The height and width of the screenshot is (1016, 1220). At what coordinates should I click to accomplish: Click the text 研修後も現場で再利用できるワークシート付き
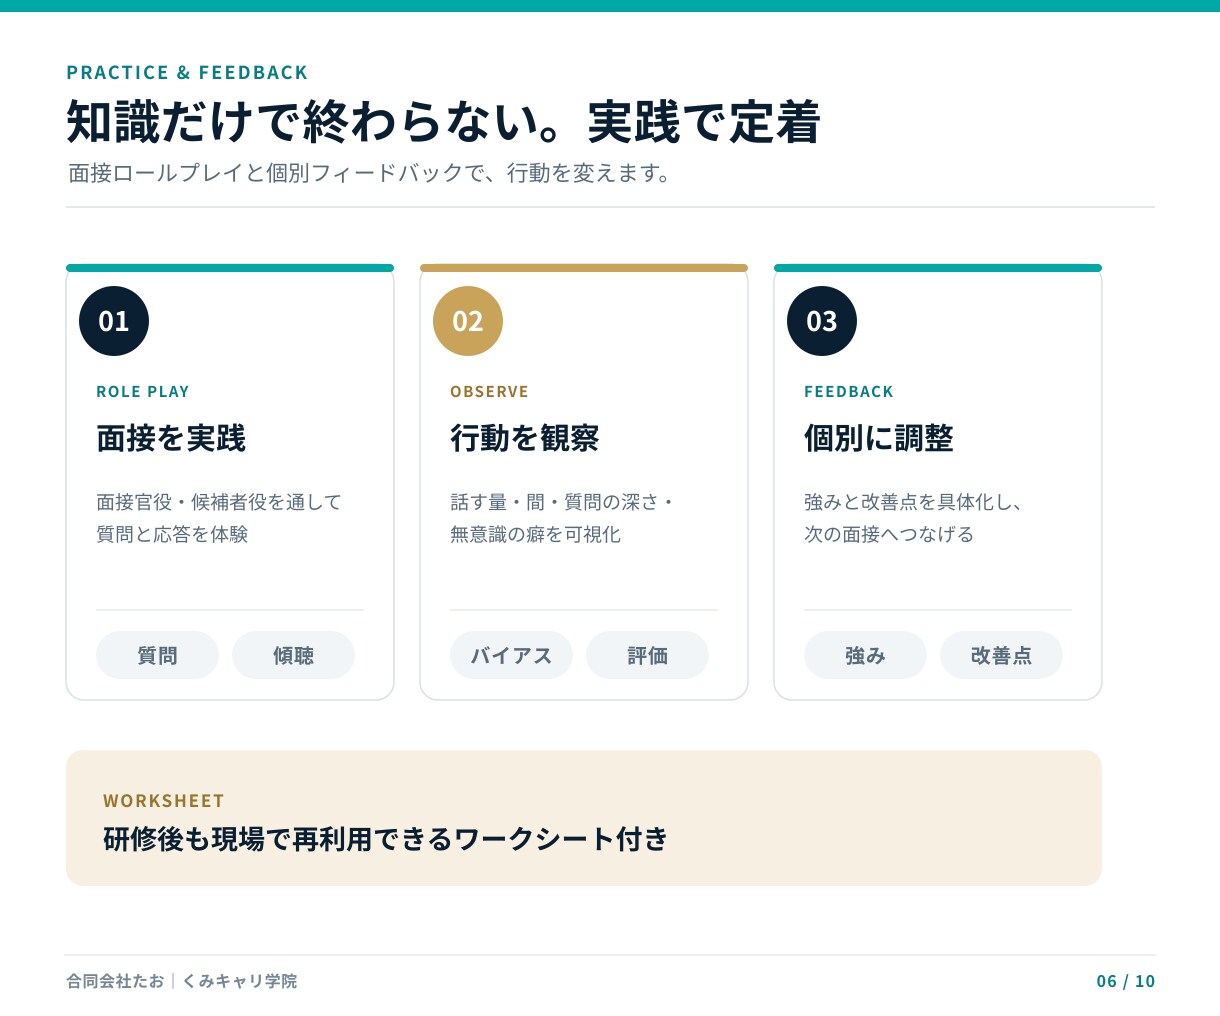[385, 839]
